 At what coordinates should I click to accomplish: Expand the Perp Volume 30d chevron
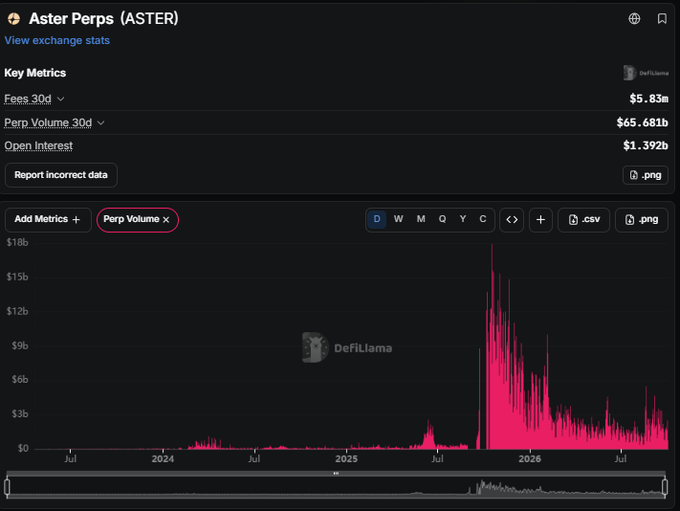(x=101, y=123)
